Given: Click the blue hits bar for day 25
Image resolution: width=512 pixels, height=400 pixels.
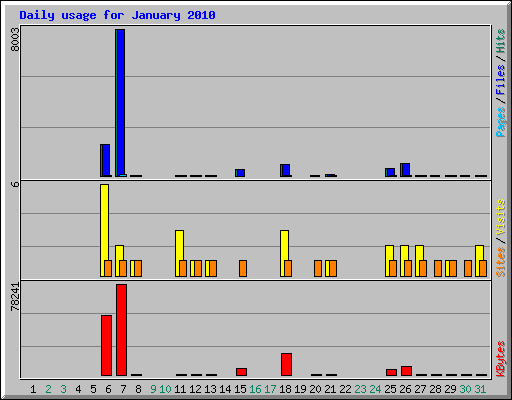Looking at the screenshot, I should [x=391, y=172].
